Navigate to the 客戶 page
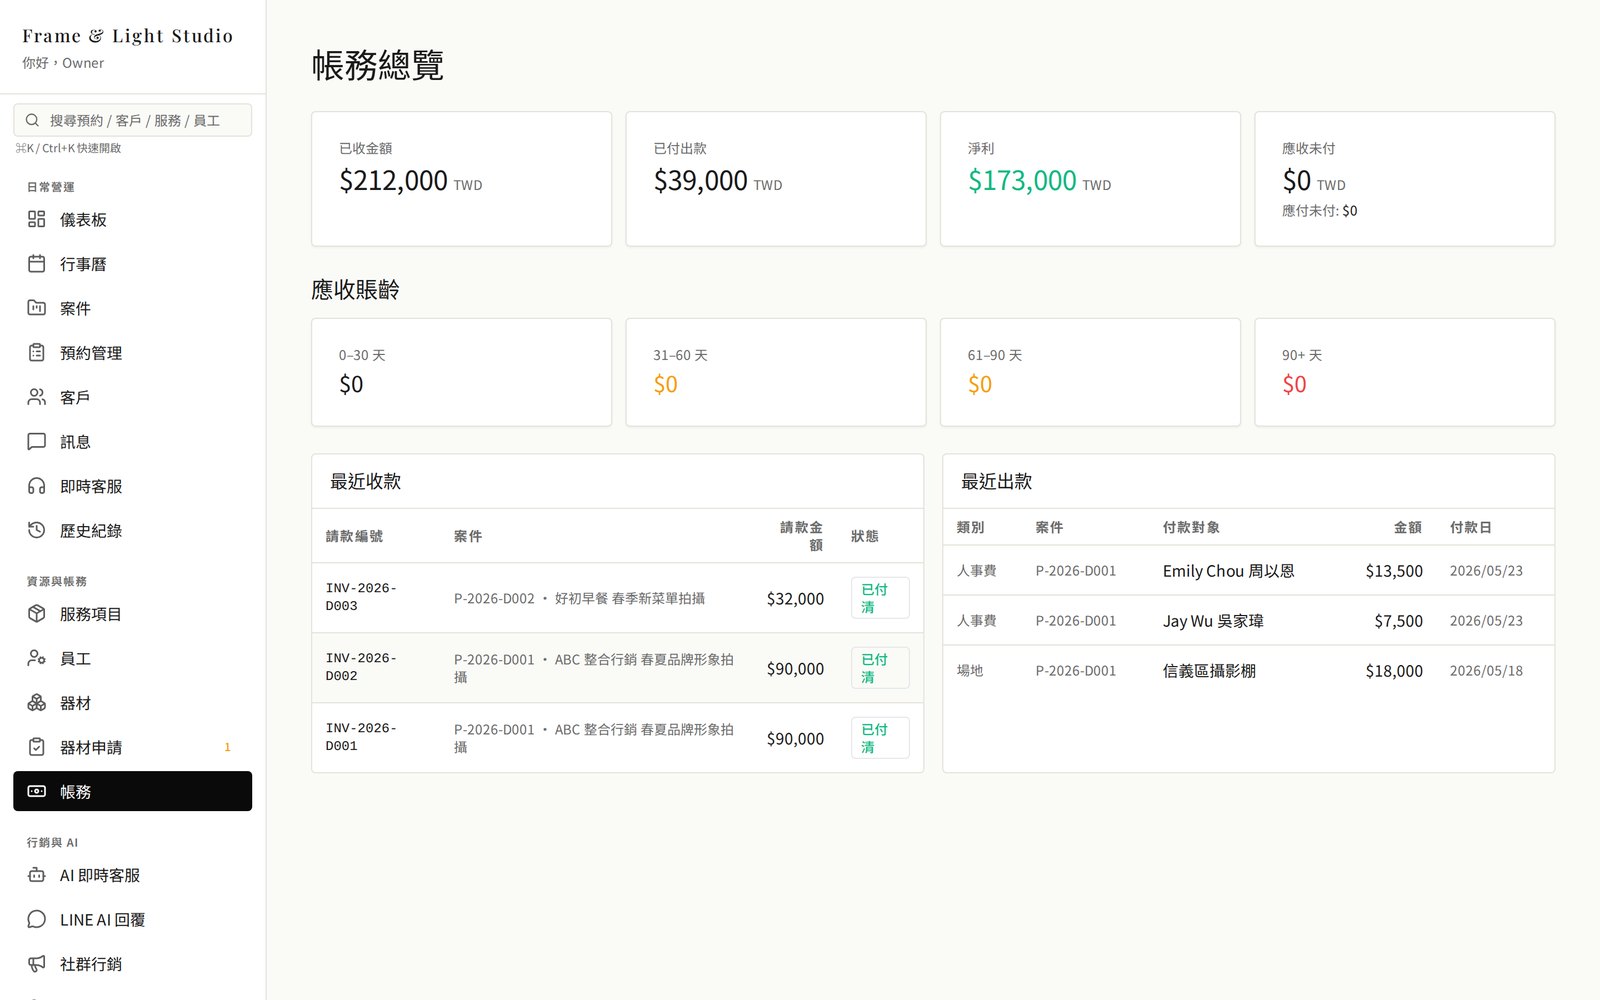The image size is (1600, 1000). 132,397
